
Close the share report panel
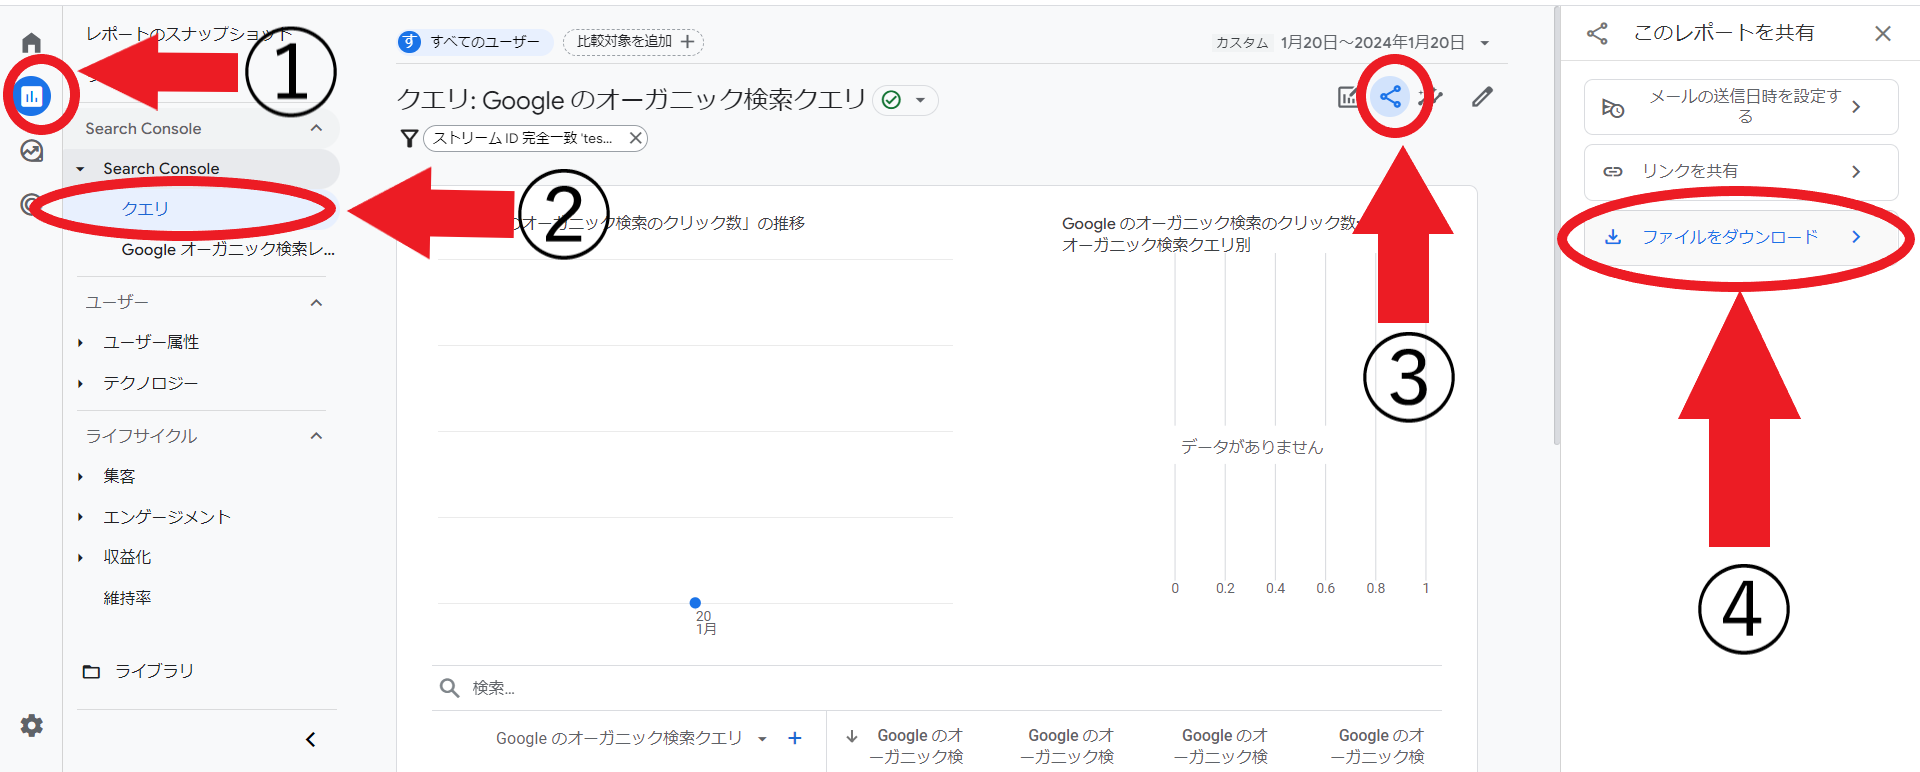(1883, 33)
